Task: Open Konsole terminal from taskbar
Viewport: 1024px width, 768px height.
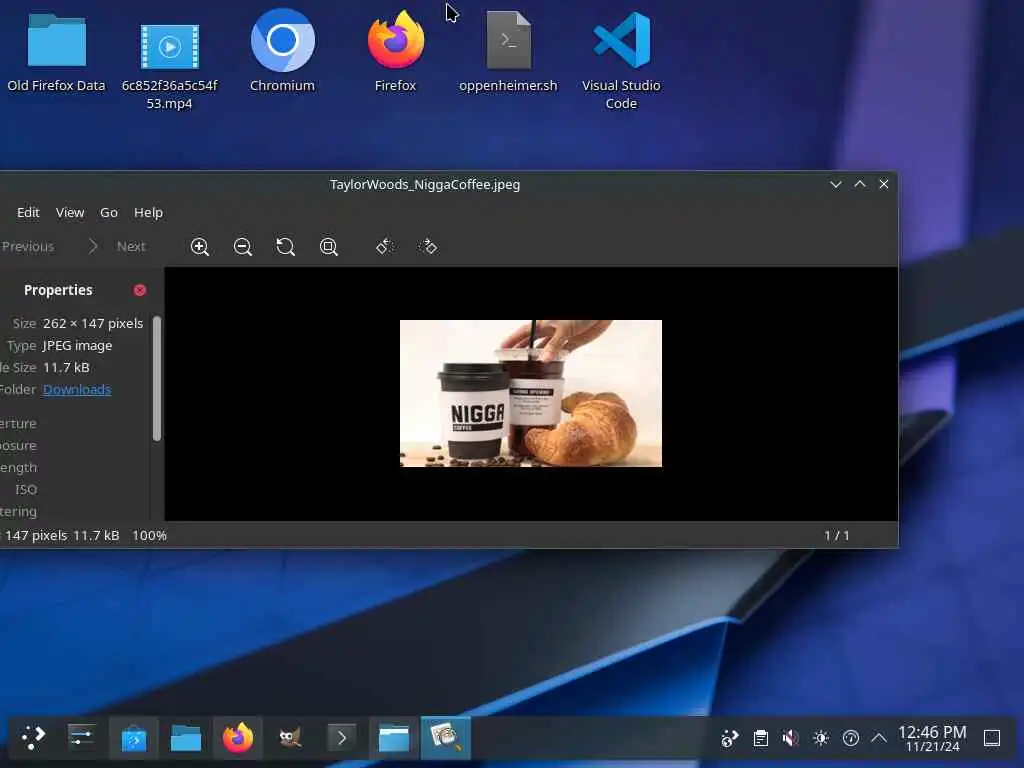Action: click(x=342, y=739)
